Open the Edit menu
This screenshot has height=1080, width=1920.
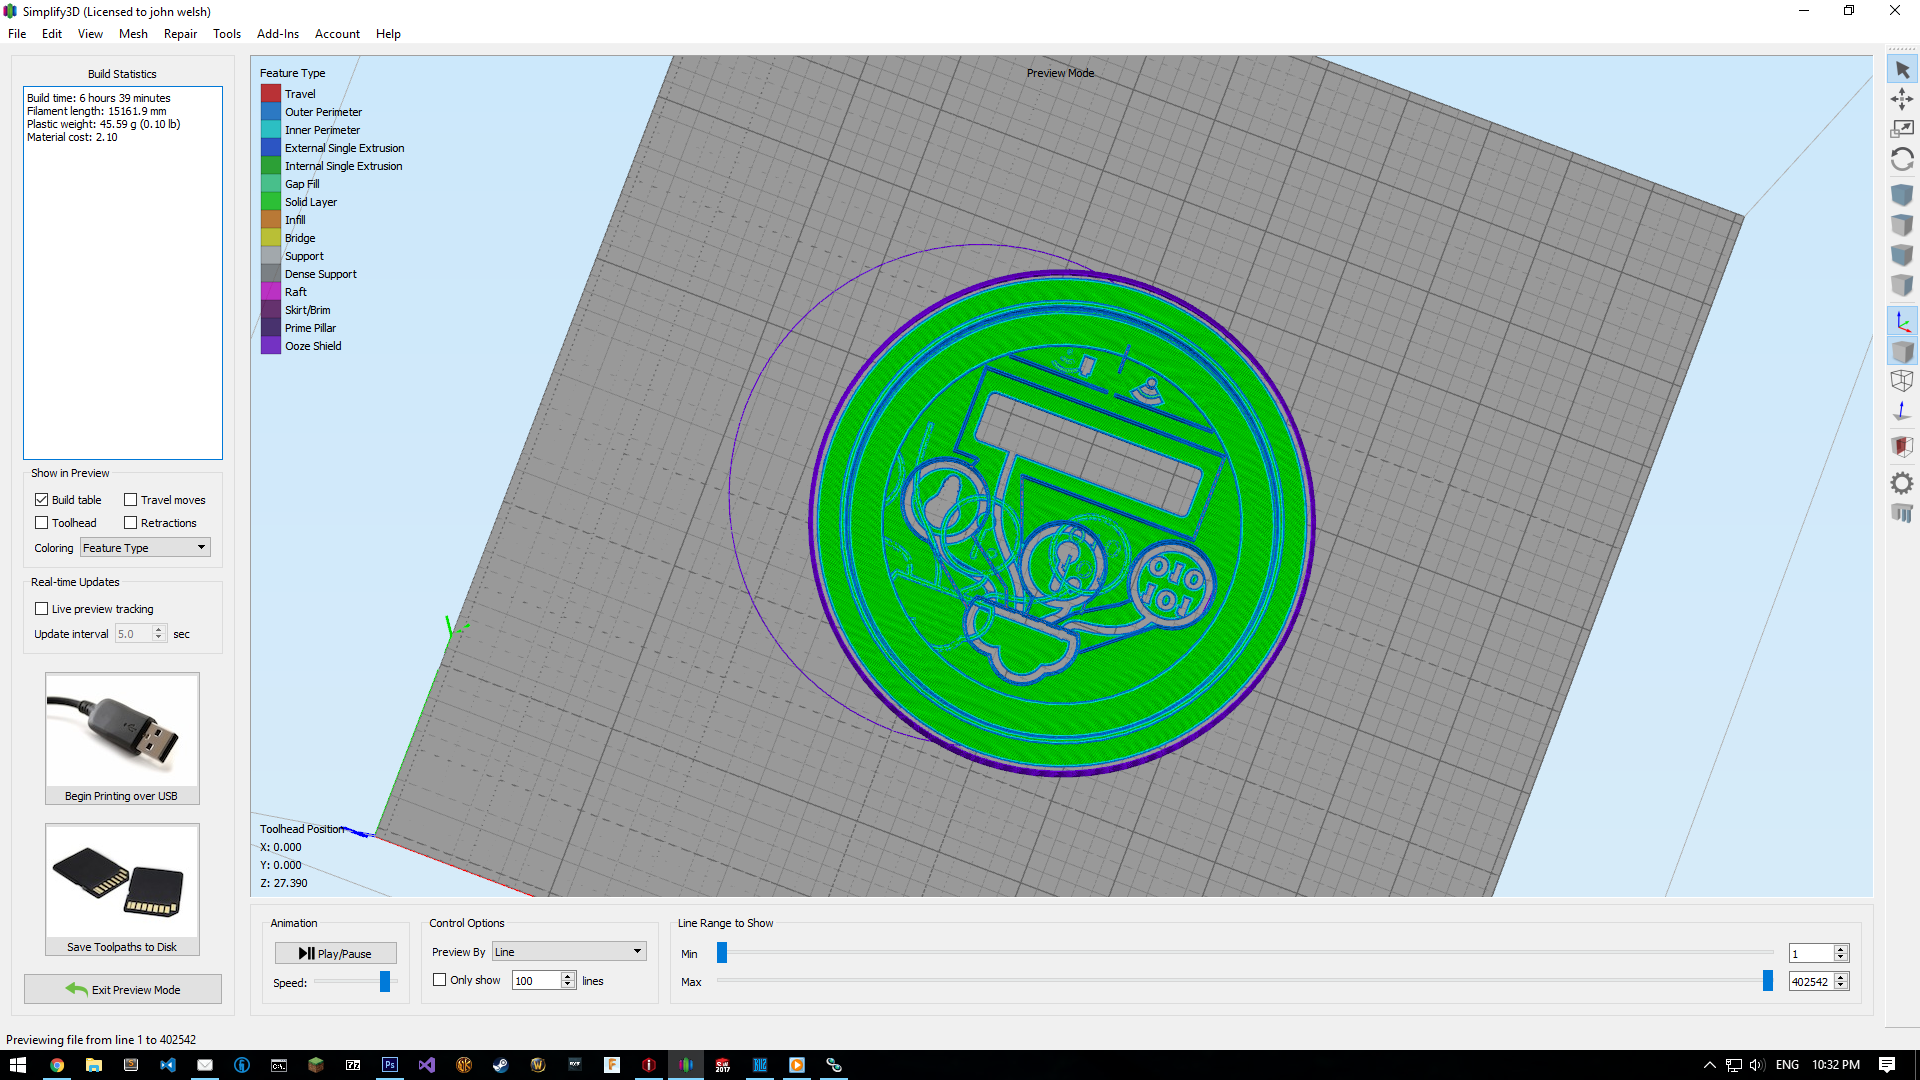coord(52,34)
